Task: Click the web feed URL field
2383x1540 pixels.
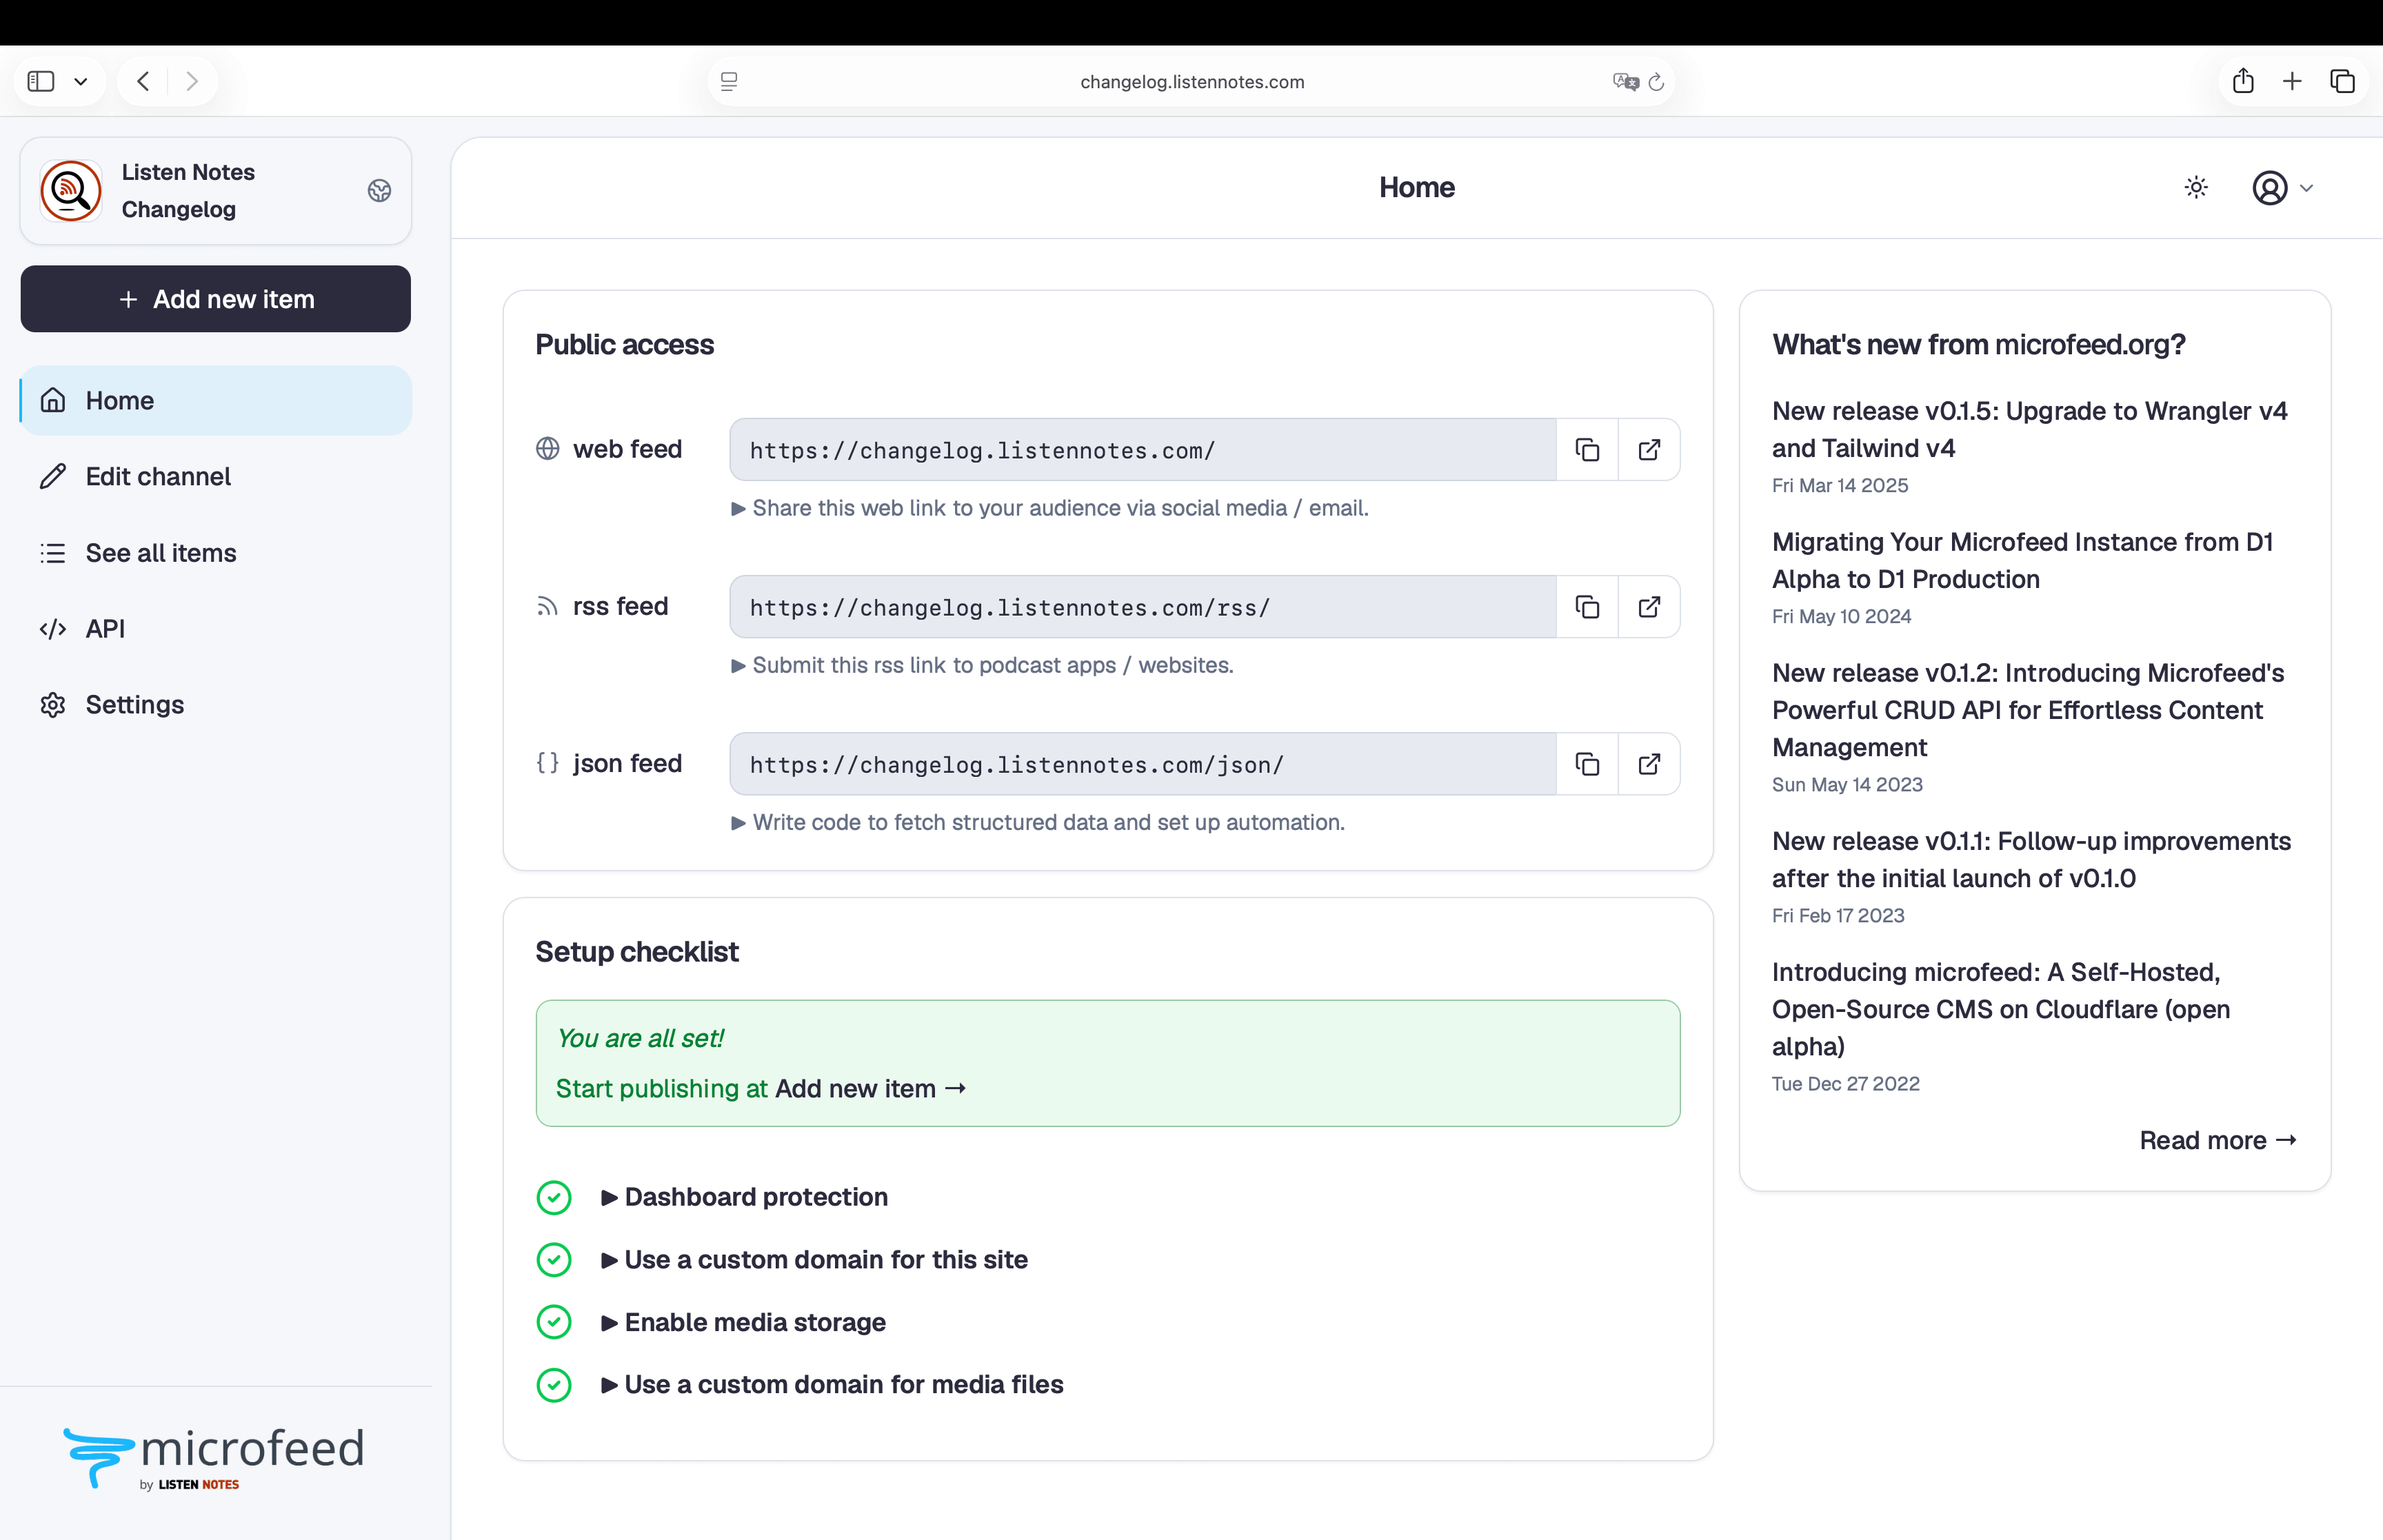Action: 1143,450
